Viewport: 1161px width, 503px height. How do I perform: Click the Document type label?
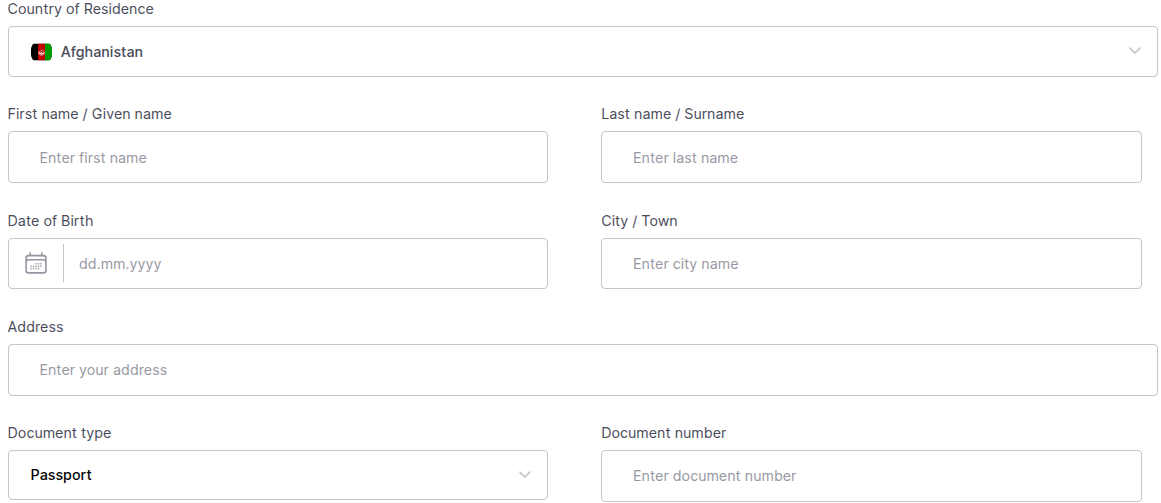point(60,433)
